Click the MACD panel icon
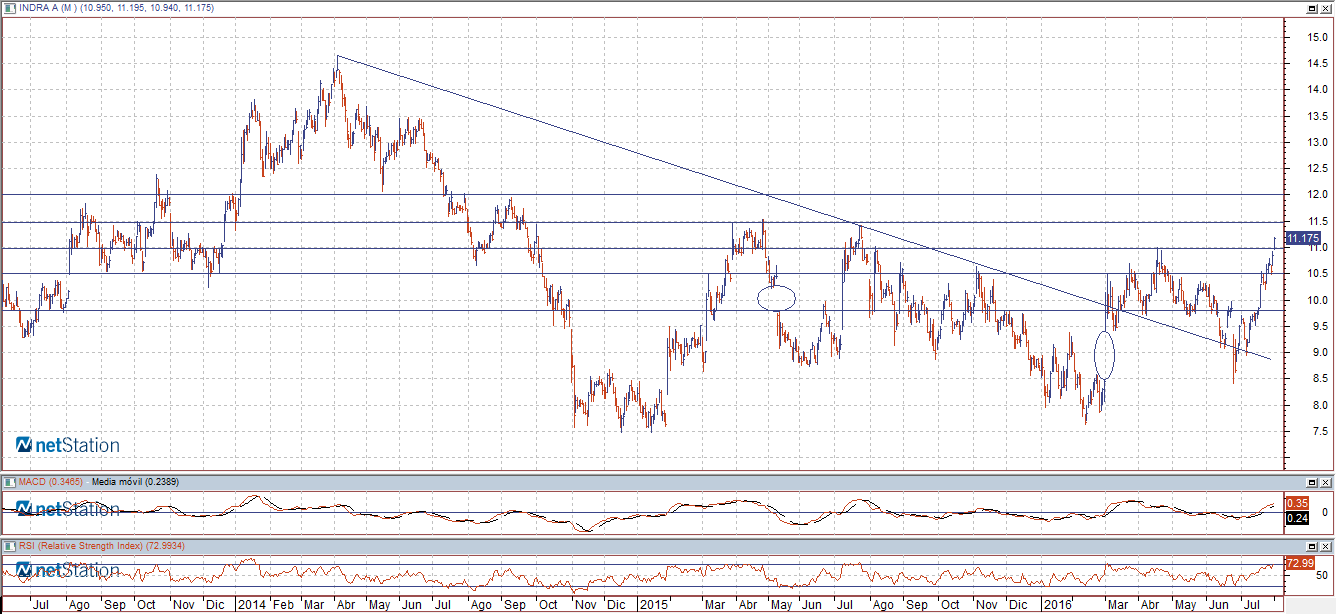The image size is (1336, 614). pos(9,481)
